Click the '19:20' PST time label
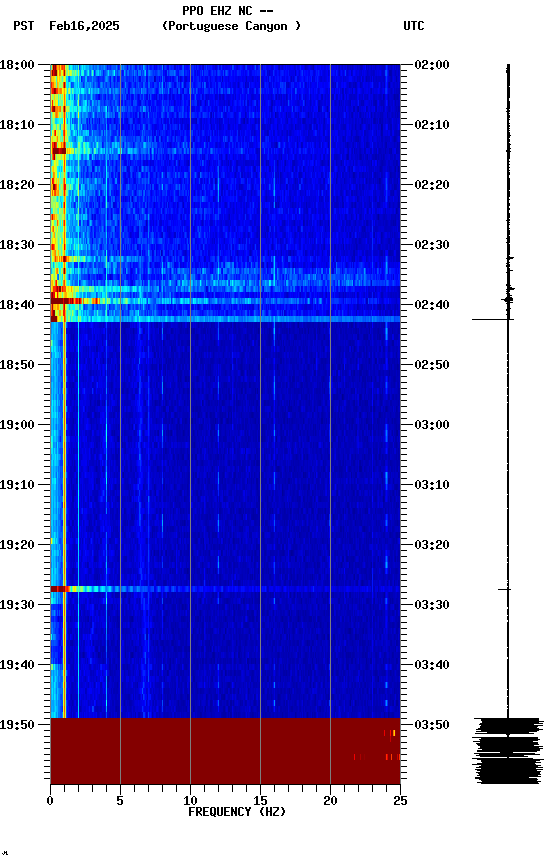Screen dimensions: 552x864 click(x=17, y=546)
